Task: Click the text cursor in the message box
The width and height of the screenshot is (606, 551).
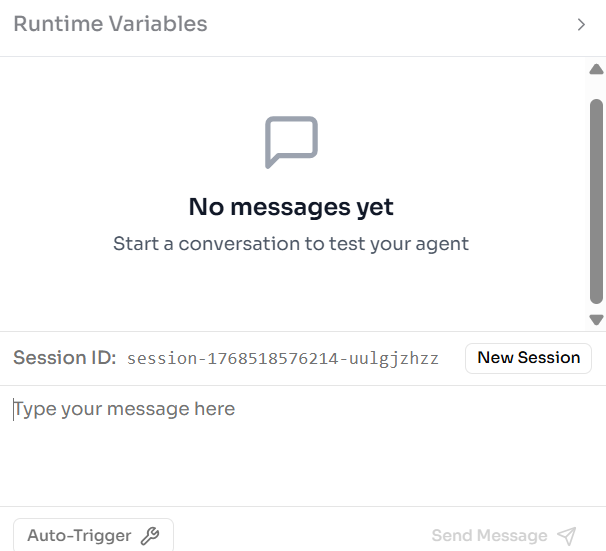Action: (14, 409)
